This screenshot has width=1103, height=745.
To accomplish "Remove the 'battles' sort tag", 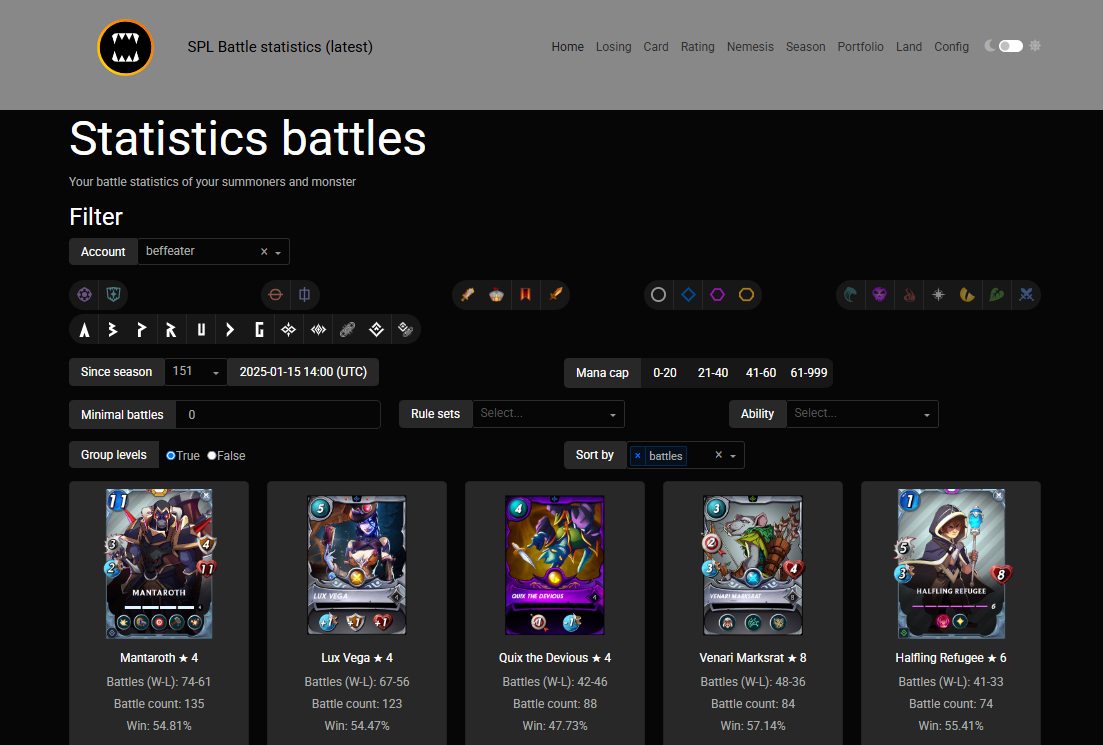I will 637,456.
